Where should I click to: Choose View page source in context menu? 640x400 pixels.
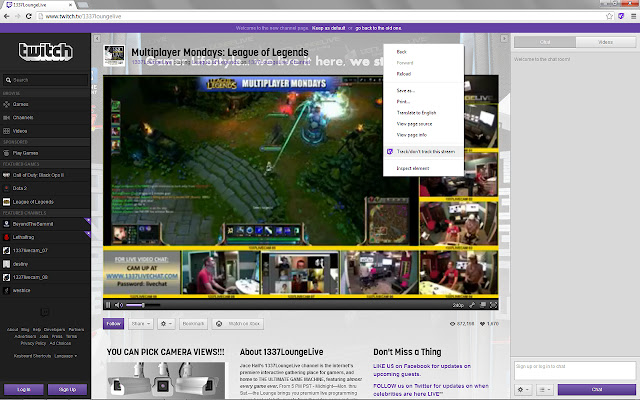[423, 124]
